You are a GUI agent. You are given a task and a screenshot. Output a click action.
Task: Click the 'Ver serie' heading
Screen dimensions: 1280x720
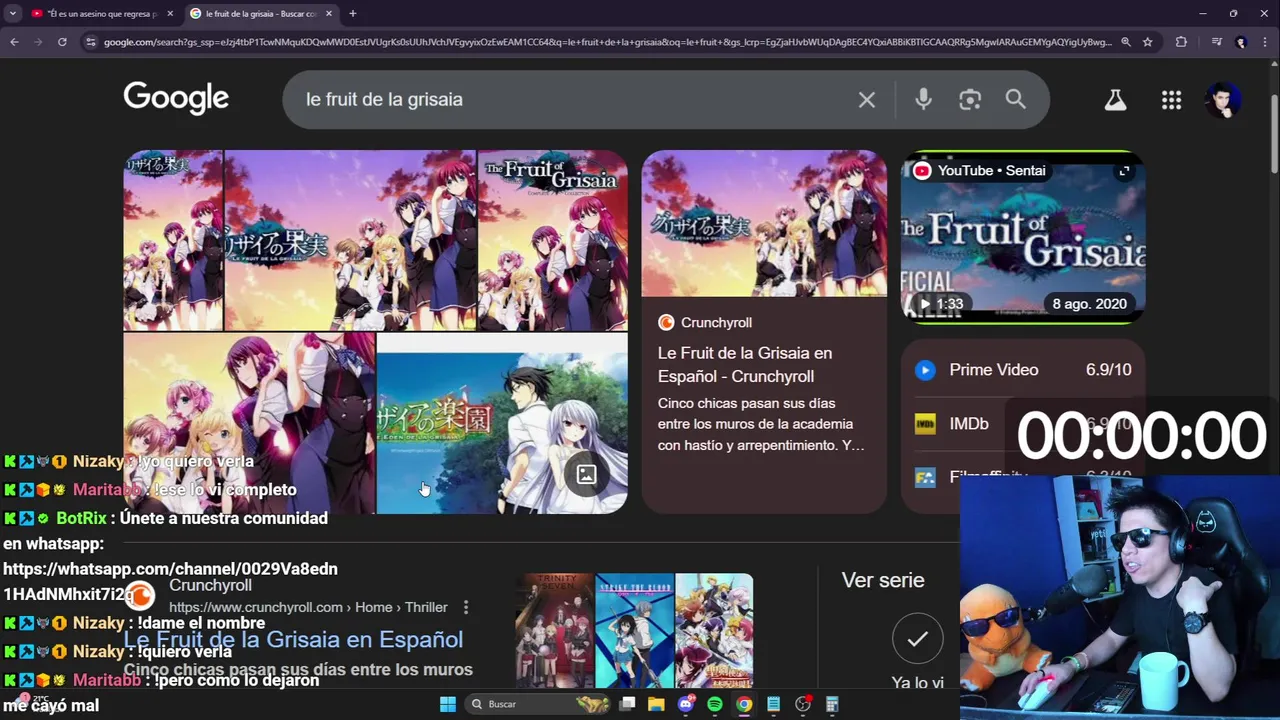(x=883, y=580)
